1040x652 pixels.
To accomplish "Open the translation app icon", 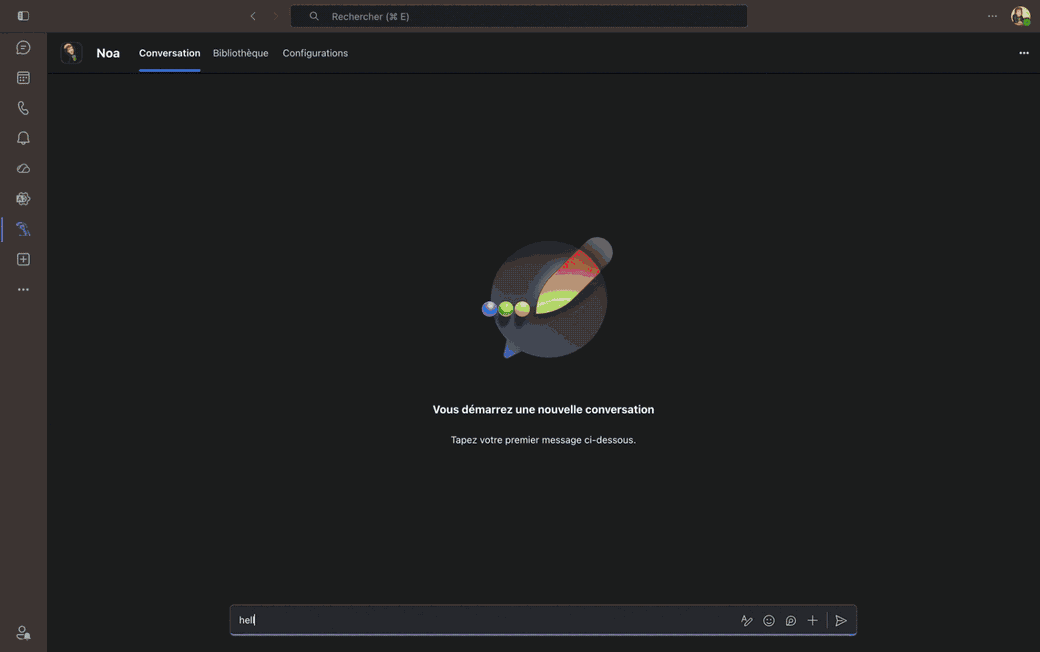I will pos(23,199).
